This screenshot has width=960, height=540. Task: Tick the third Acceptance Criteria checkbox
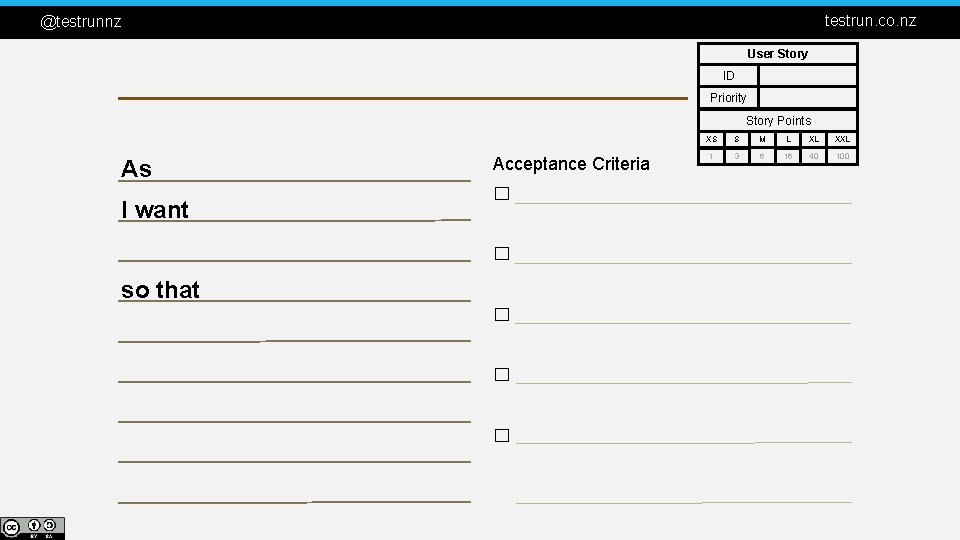coord(502,314)
